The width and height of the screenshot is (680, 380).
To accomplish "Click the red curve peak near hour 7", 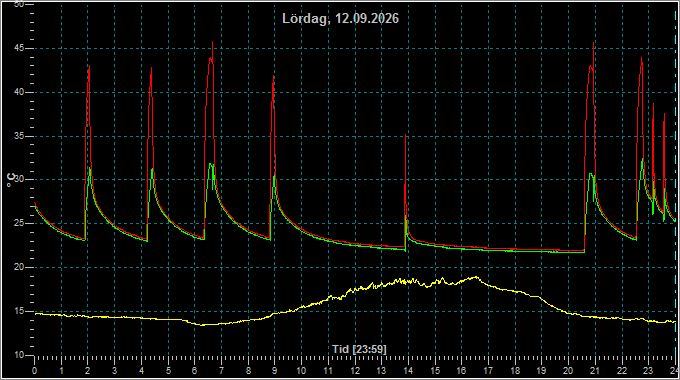I will coord(212,42).
